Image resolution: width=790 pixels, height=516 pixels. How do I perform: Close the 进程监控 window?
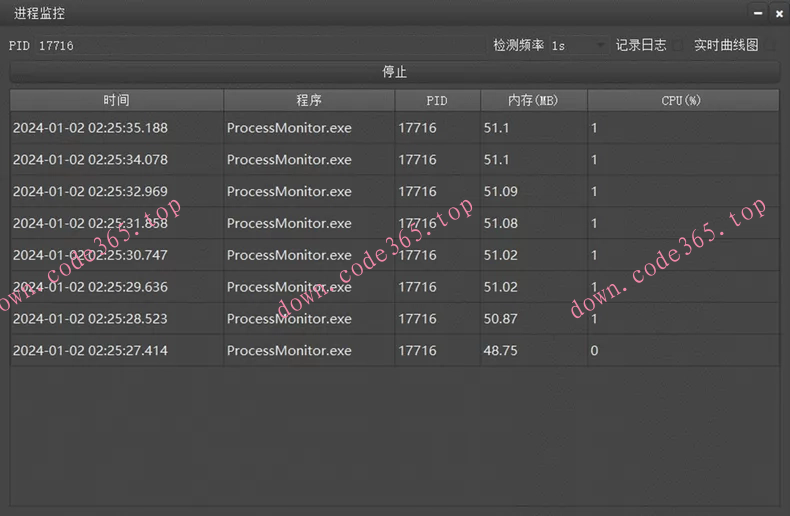[777, 13]
